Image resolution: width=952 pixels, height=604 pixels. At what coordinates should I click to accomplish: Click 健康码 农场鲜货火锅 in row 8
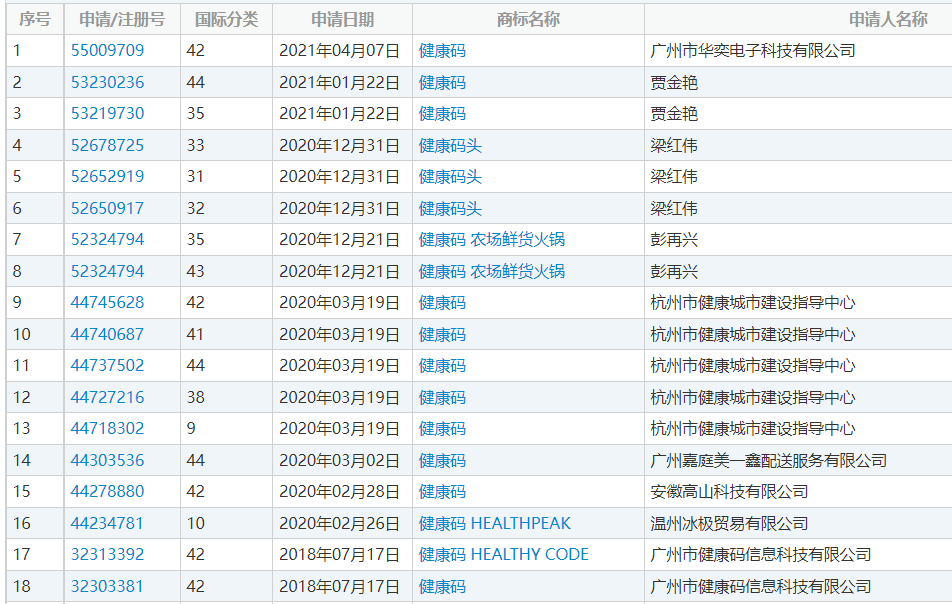coord(492,271)
